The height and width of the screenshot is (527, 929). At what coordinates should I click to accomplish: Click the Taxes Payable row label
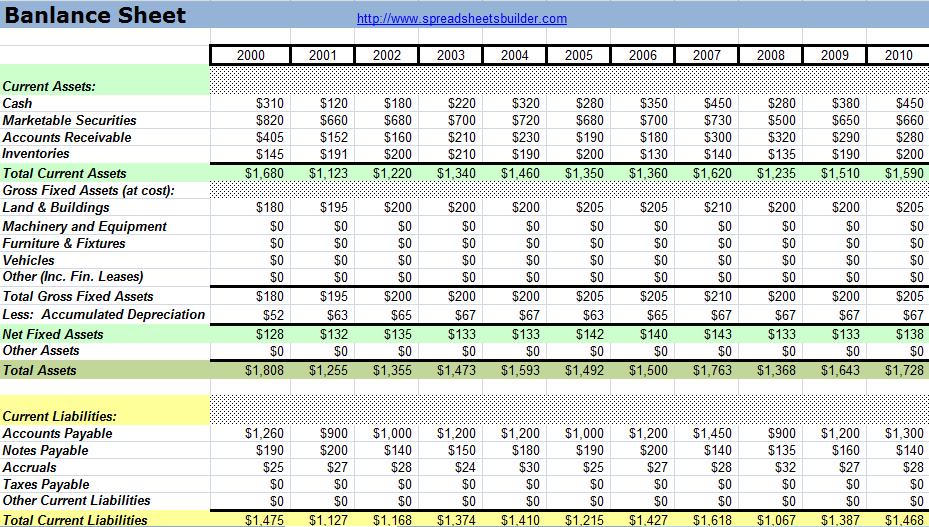46,485
